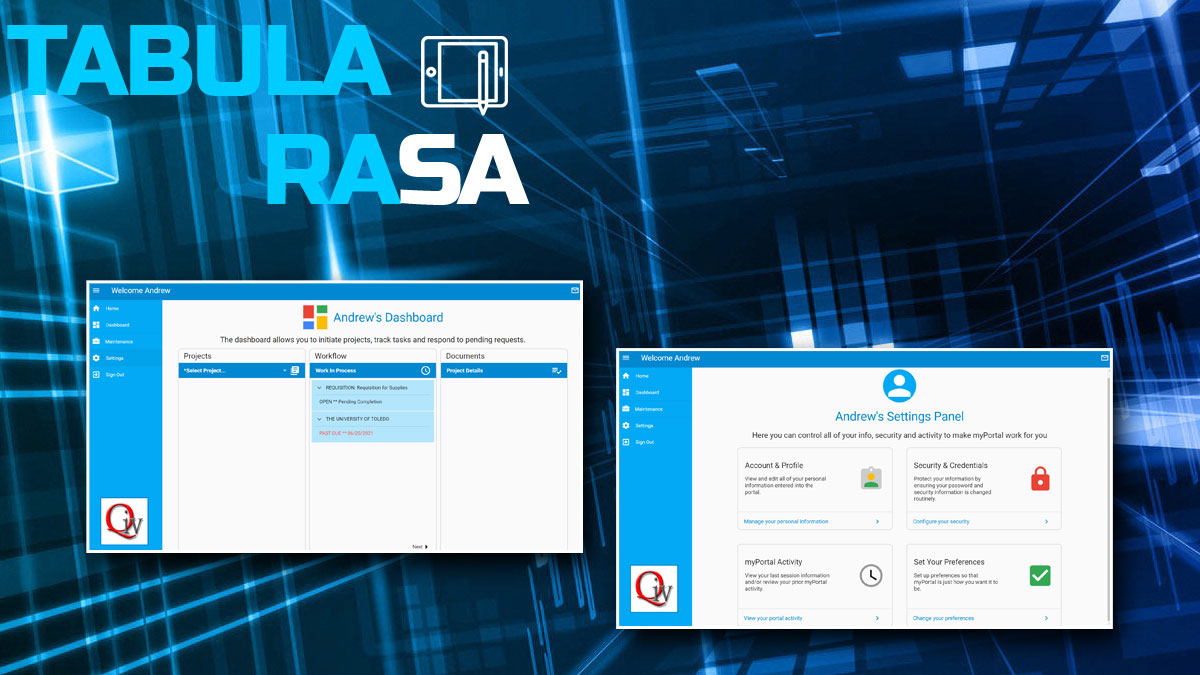Click the QW logo in the Settings Panel window
The image size is (1200, 675).
pos(654,589)
